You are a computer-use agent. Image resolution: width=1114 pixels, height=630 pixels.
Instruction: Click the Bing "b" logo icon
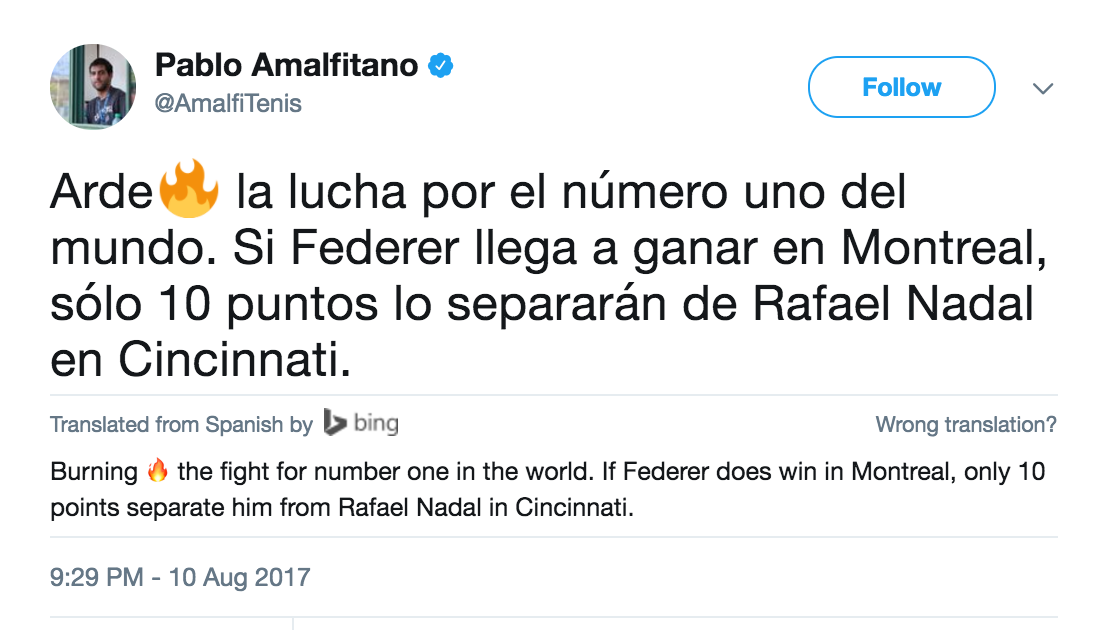pyautogui.click(x=334, y=423)
